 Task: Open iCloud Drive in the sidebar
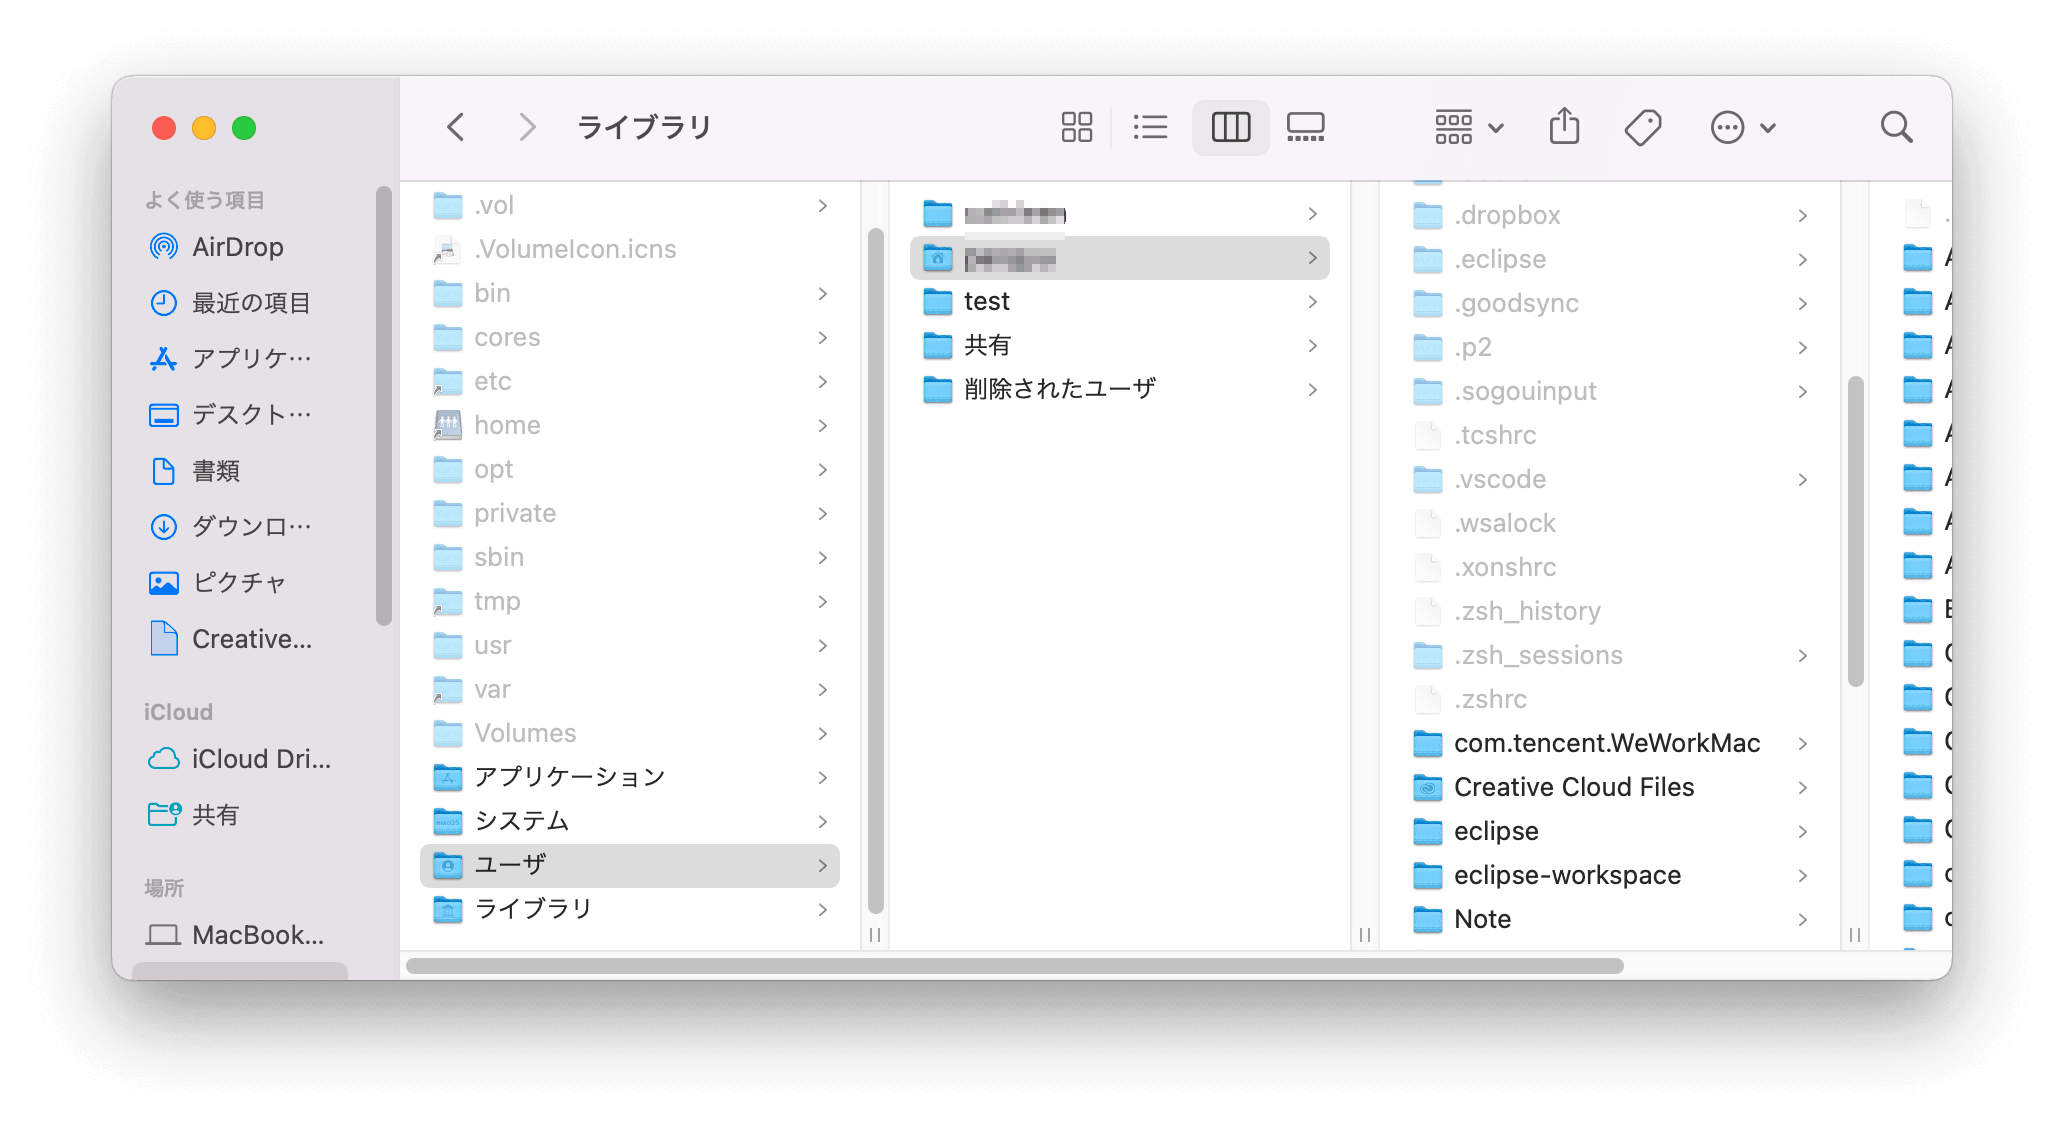click(260, 759)
